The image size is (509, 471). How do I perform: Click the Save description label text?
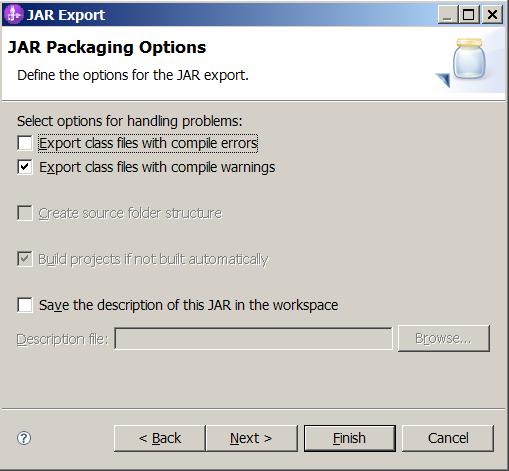188,305
